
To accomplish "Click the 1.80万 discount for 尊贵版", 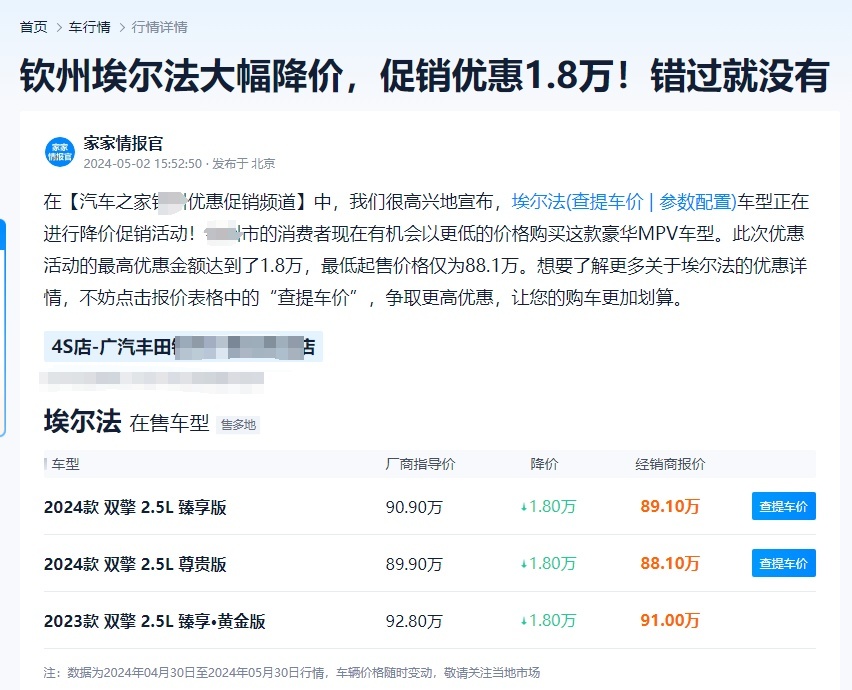I will [x=548, y=563].
